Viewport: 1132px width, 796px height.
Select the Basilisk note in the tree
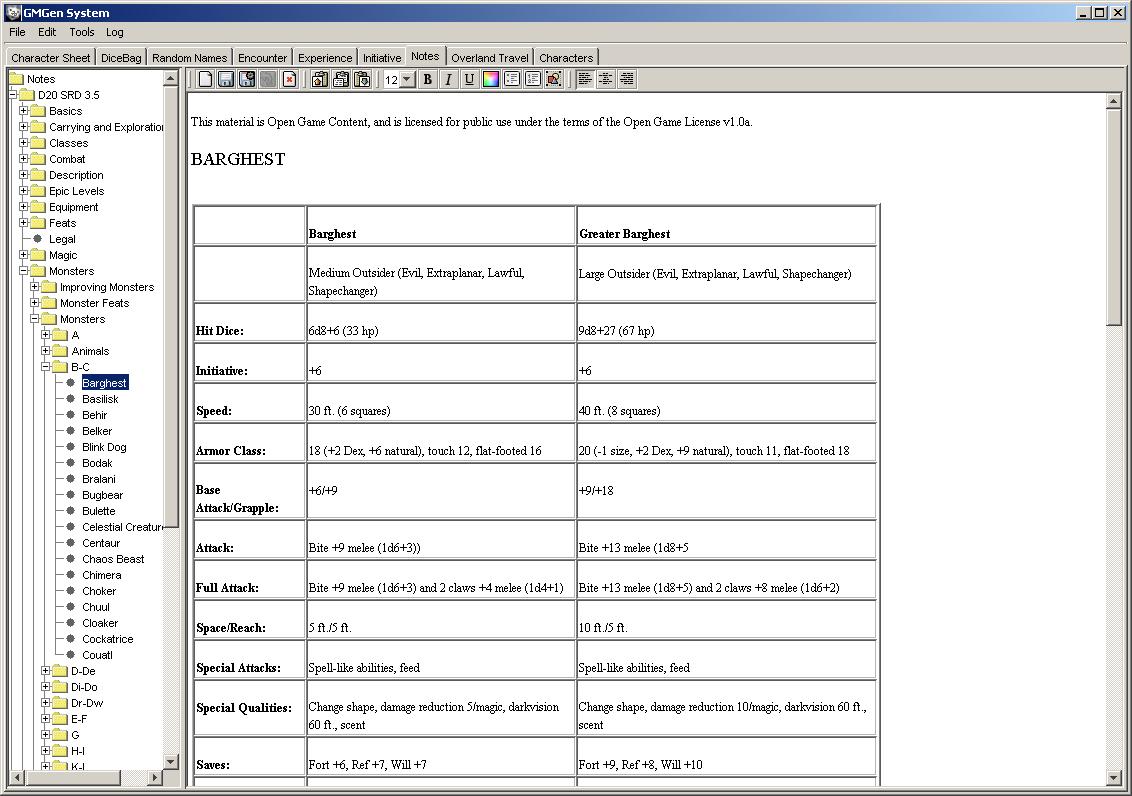point(100,399)
